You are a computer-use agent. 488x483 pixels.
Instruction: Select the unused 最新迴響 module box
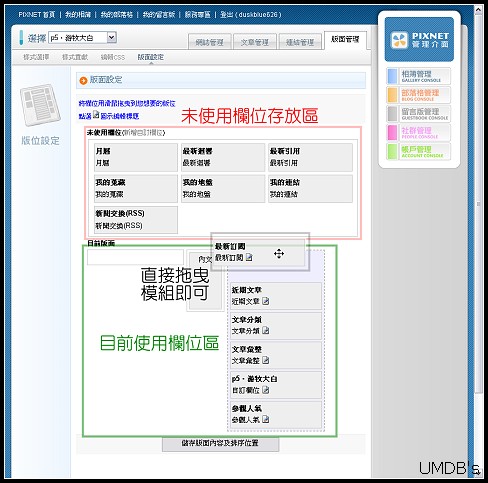click(x=223, y=157)
